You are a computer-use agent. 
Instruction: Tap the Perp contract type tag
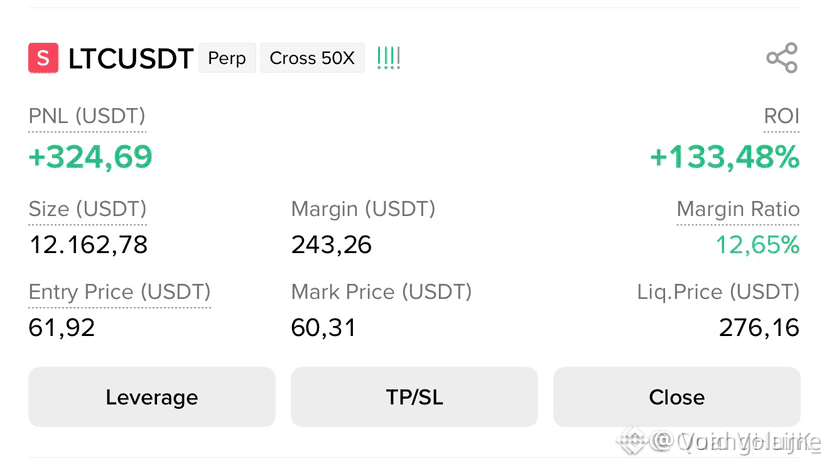point(227,58)
